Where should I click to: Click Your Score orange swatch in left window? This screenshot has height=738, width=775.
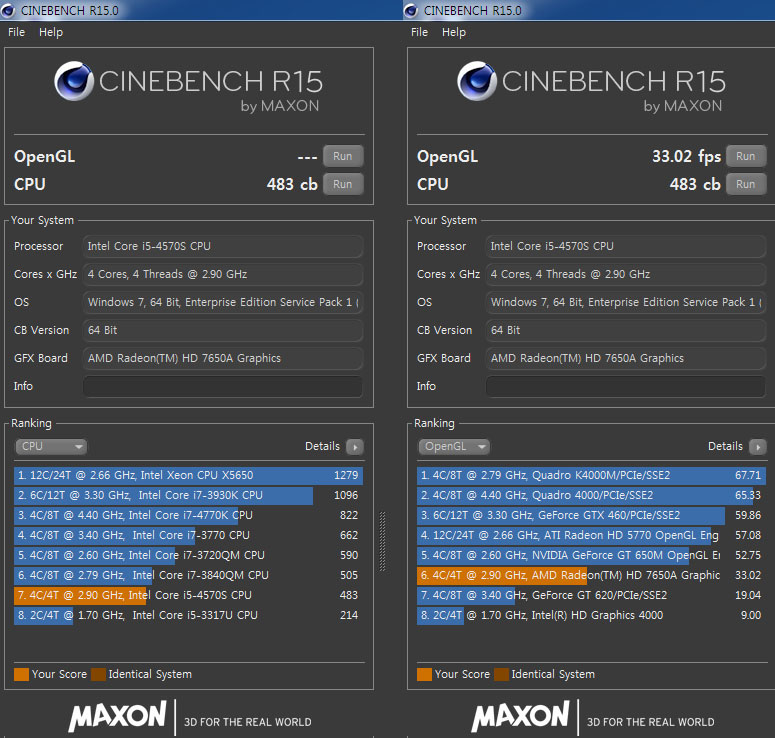(x=21, y=675)
